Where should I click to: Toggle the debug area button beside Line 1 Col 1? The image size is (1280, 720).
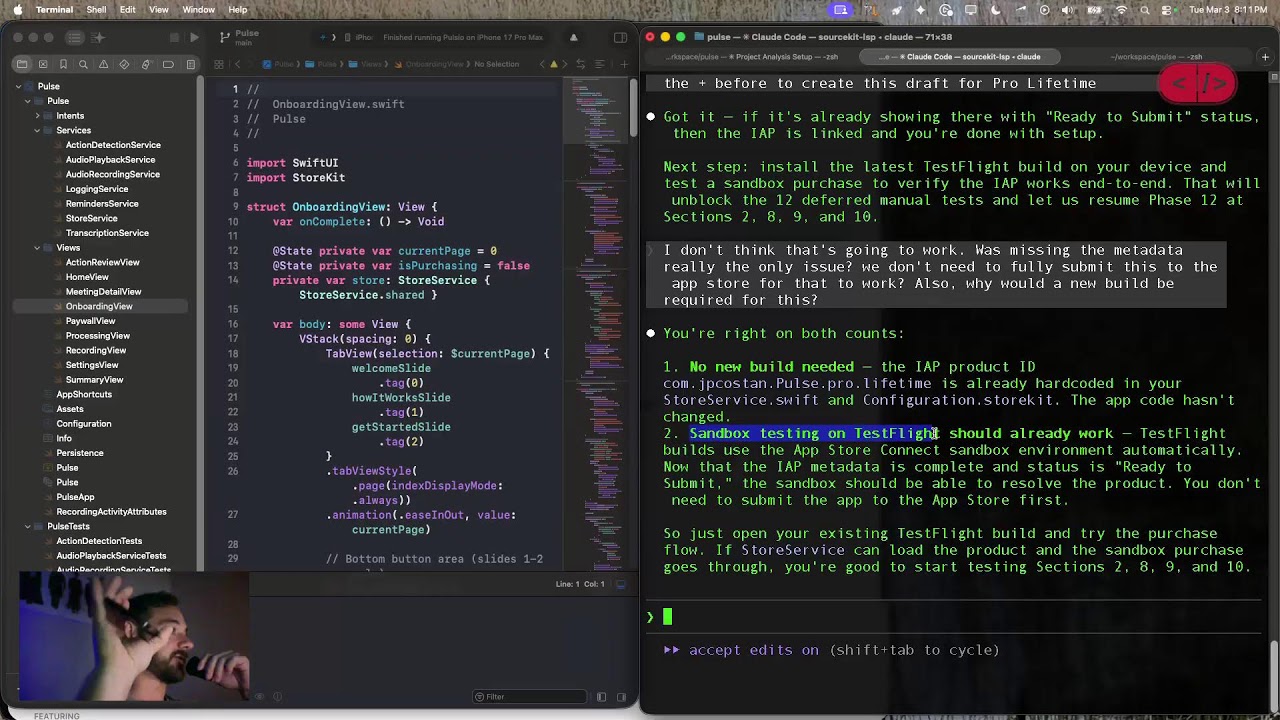pos(620,584)
